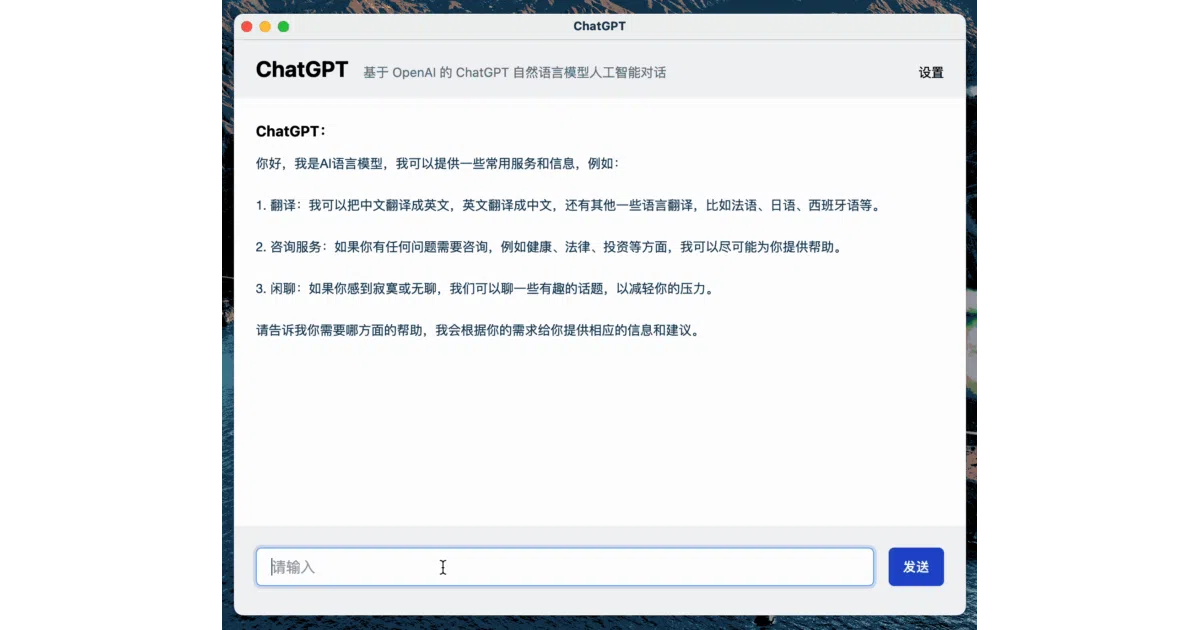Maximize the window with the green button
This screenshot has width=1200, height=630.
point(283,26)
